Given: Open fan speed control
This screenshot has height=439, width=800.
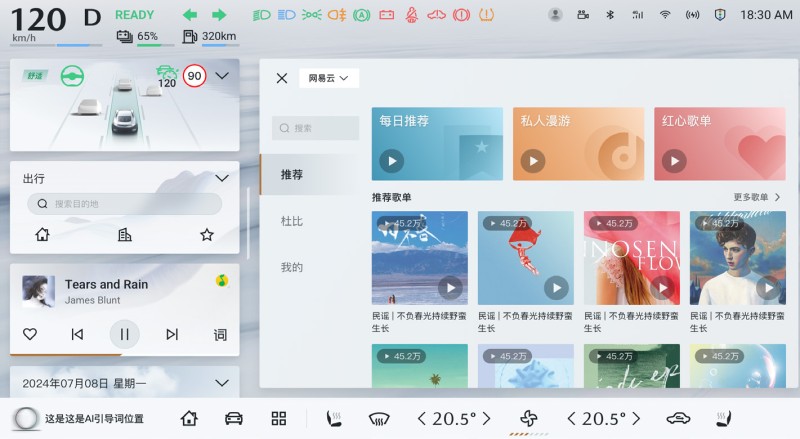Looking at the screenshot, I should tap(529, 419).
